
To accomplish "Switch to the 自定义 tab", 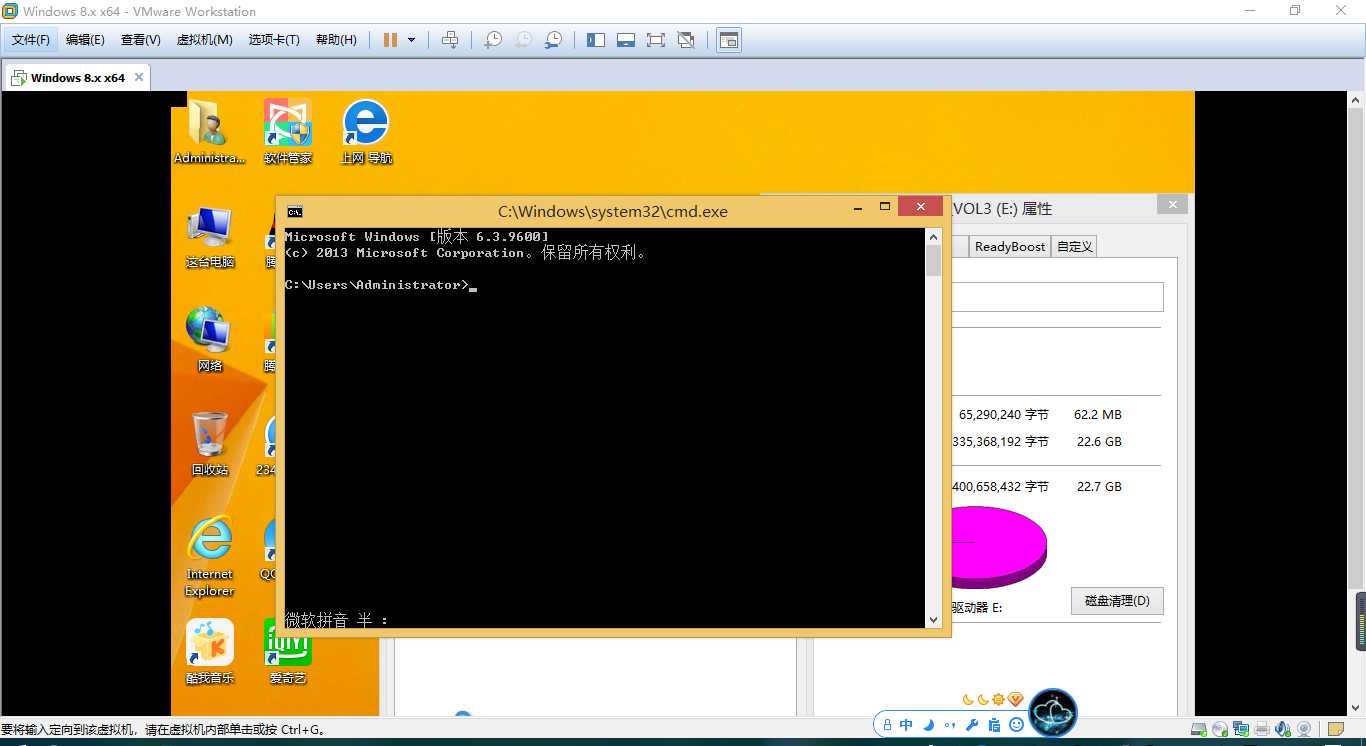I will (x=1075, y=247).
